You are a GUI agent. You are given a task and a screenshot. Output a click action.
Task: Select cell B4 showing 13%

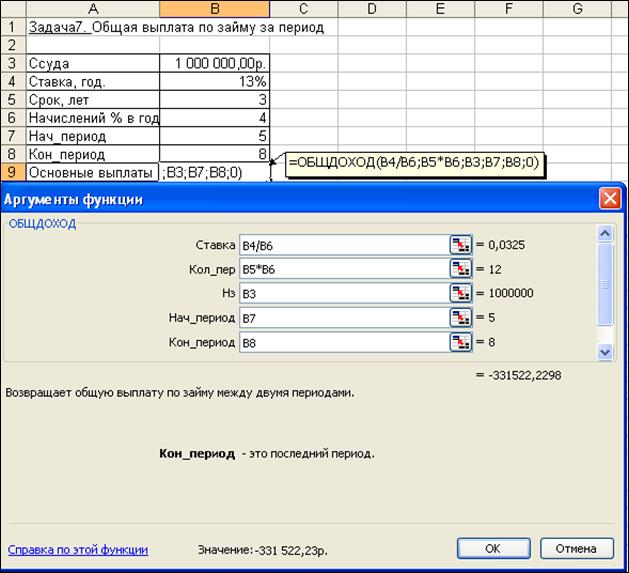214,81
